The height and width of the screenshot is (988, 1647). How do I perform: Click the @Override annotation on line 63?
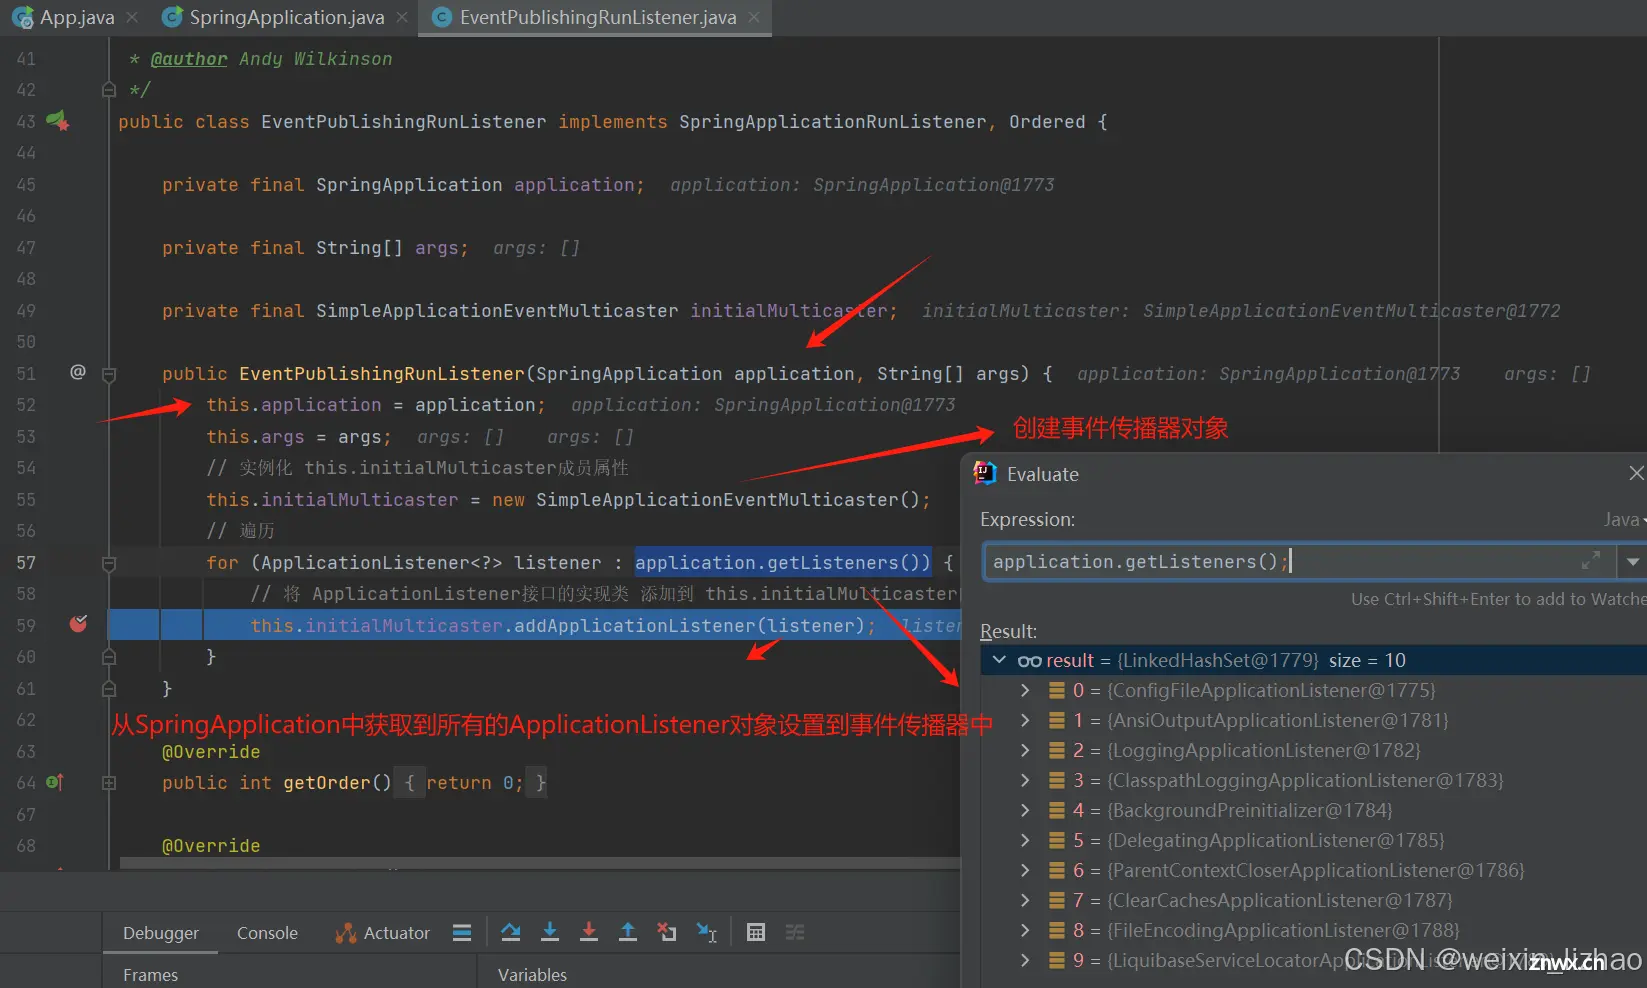211,752
